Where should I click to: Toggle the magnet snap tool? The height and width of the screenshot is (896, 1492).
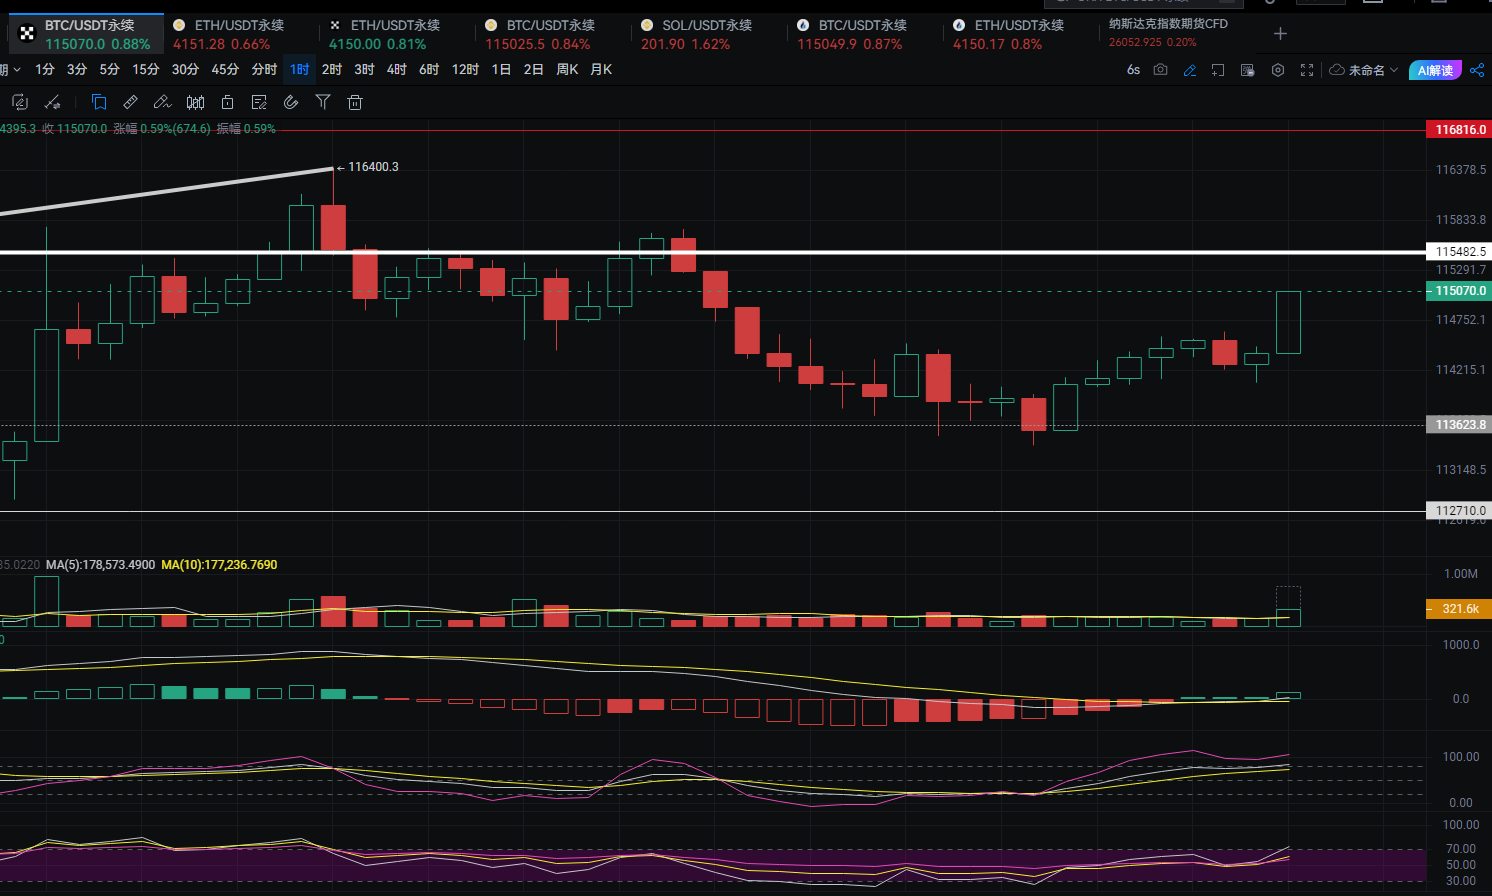(x=291, y=102)
